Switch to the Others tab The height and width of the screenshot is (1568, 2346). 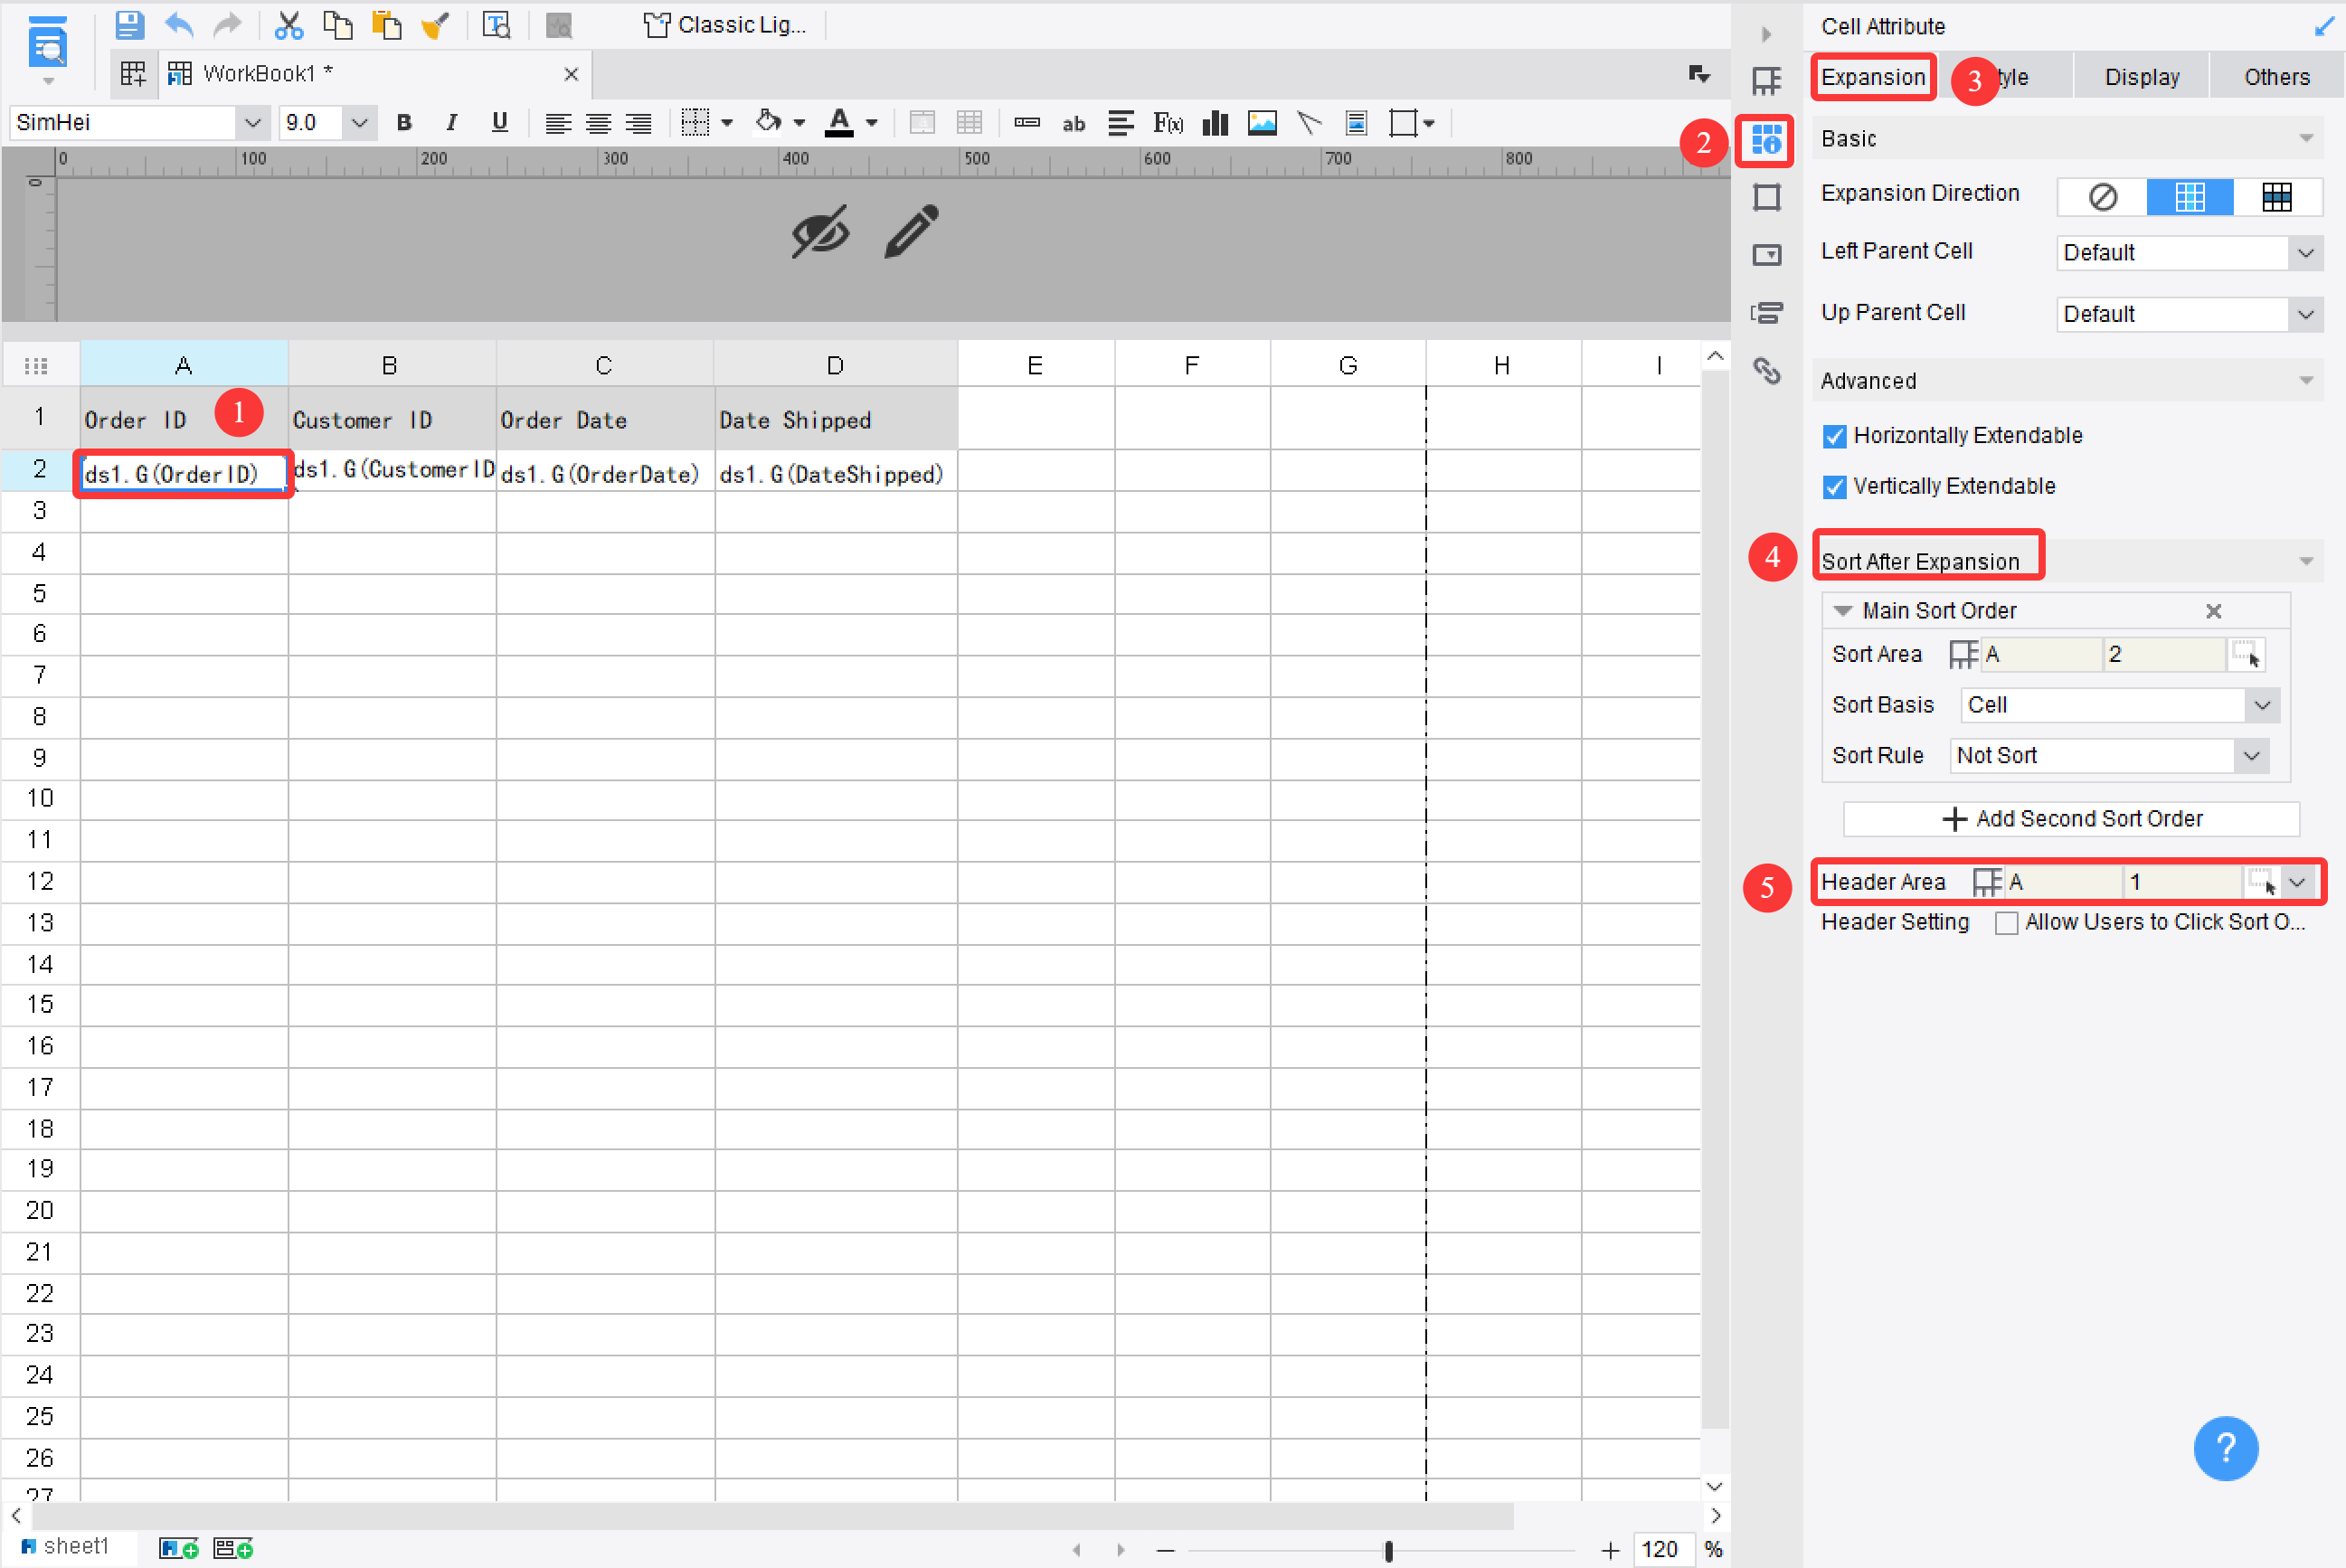click(2277, 77)
